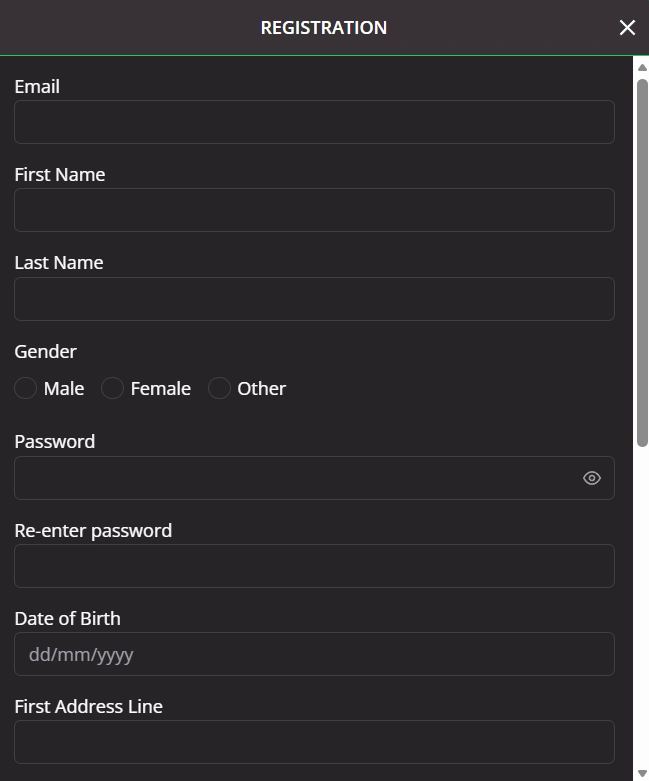This screenshot has height=781, width=649.
Task: Click the scrollbar down arrow
Action: point(642,773)
